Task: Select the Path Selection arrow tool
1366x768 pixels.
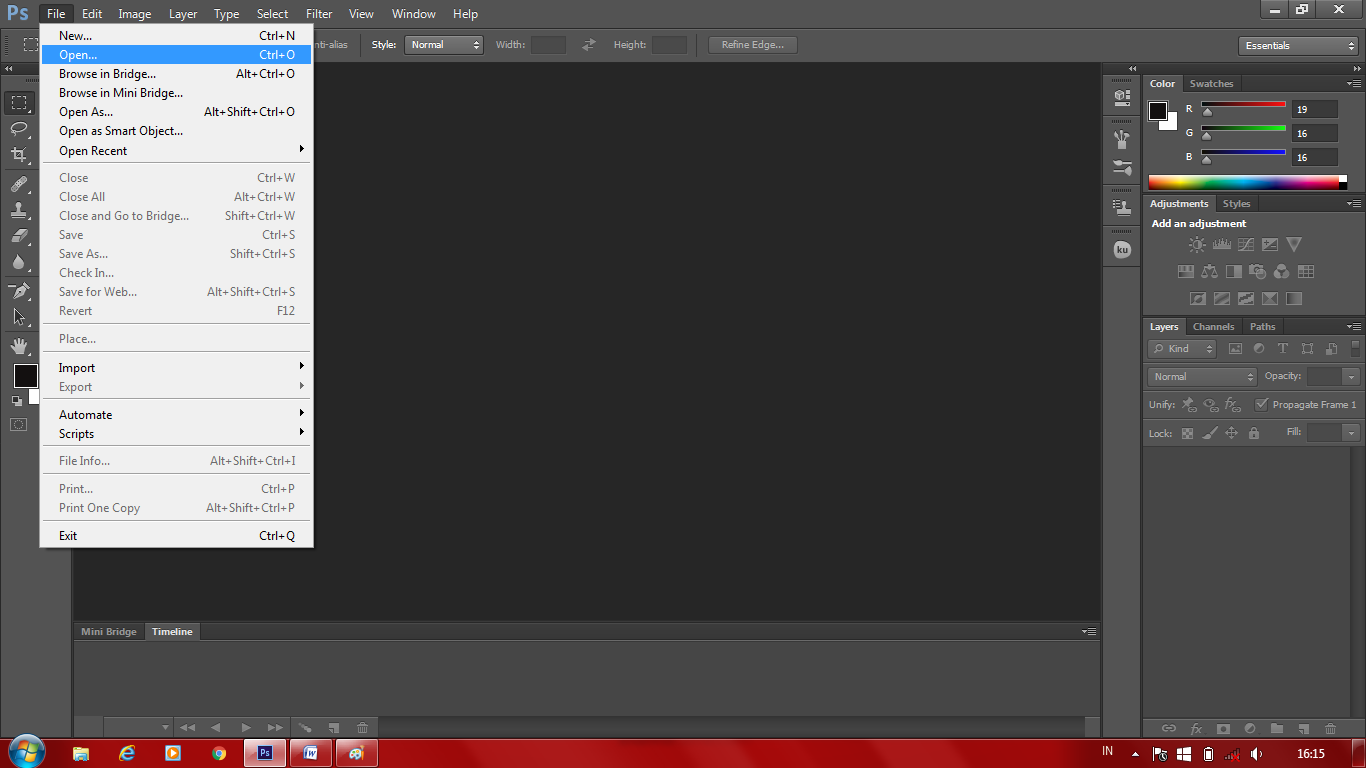Action: [19, 317]
